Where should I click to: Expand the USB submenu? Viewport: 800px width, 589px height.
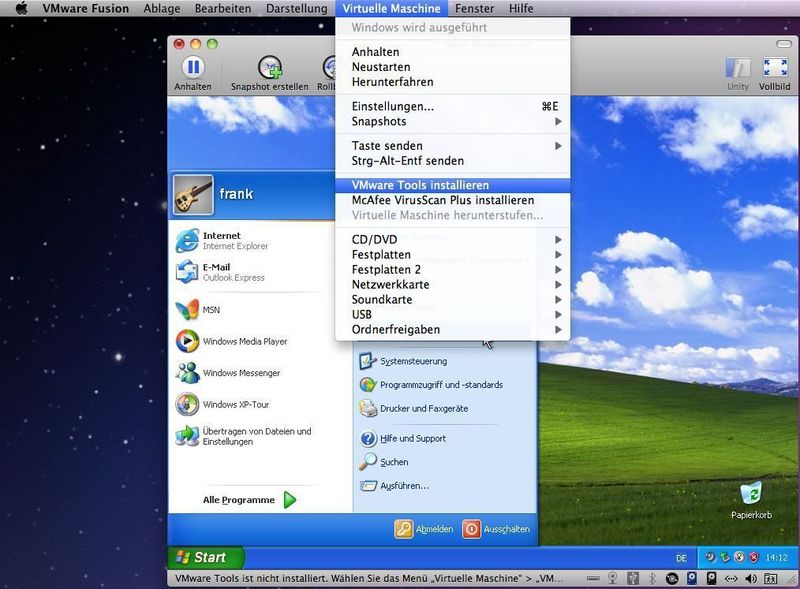tap(452, 314)
